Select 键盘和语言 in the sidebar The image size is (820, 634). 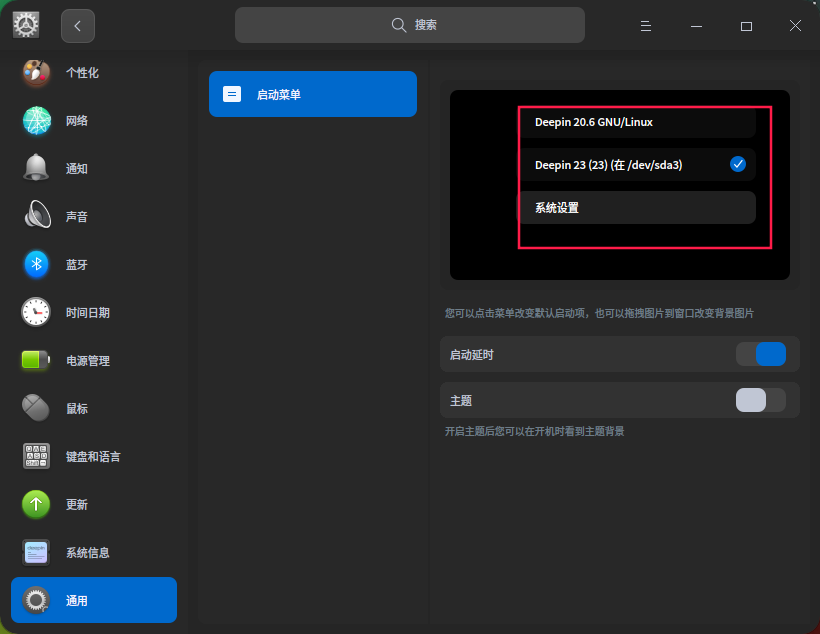pos(94,456)
